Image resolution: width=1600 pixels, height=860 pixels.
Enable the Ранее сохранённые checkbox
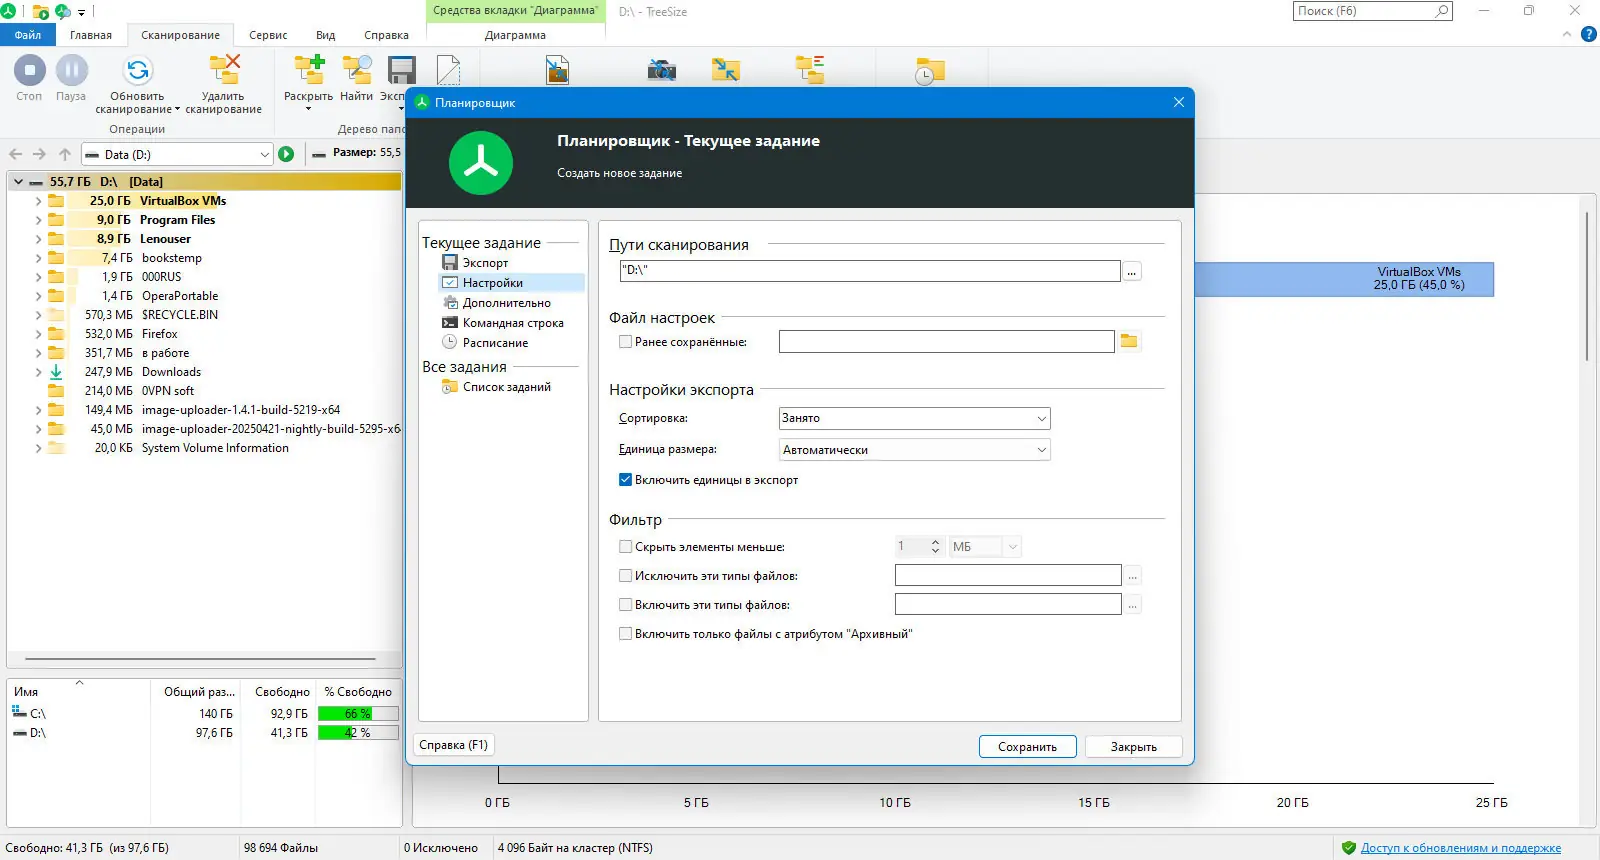tap(626, 342)
